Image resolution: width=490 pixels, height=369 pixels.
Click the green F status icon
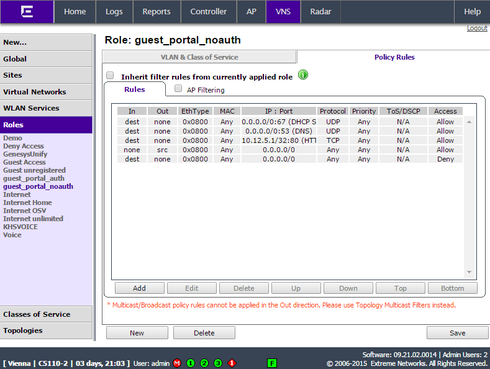point(272,363)
